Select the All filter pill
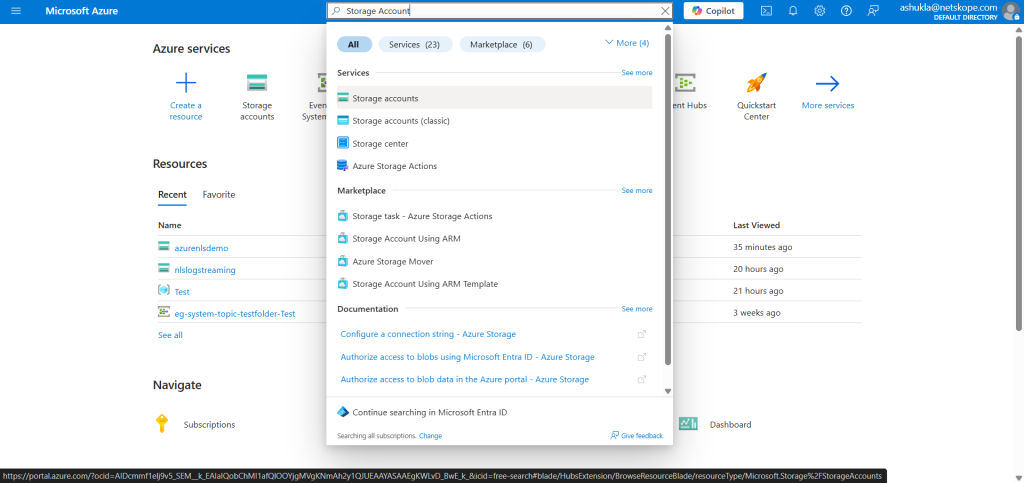 tap(354, 44)
